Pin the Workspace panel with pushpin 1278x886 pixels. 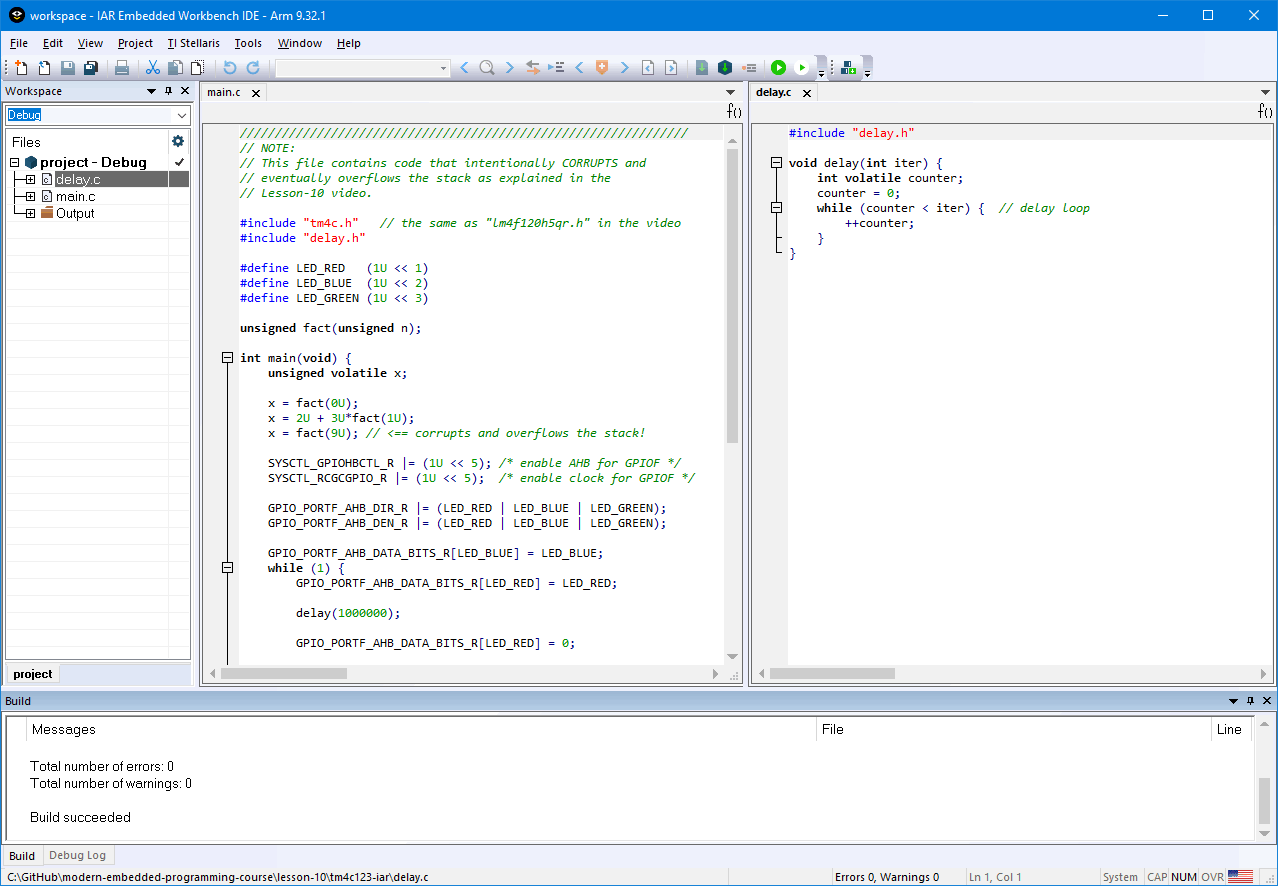click(168, 91)
